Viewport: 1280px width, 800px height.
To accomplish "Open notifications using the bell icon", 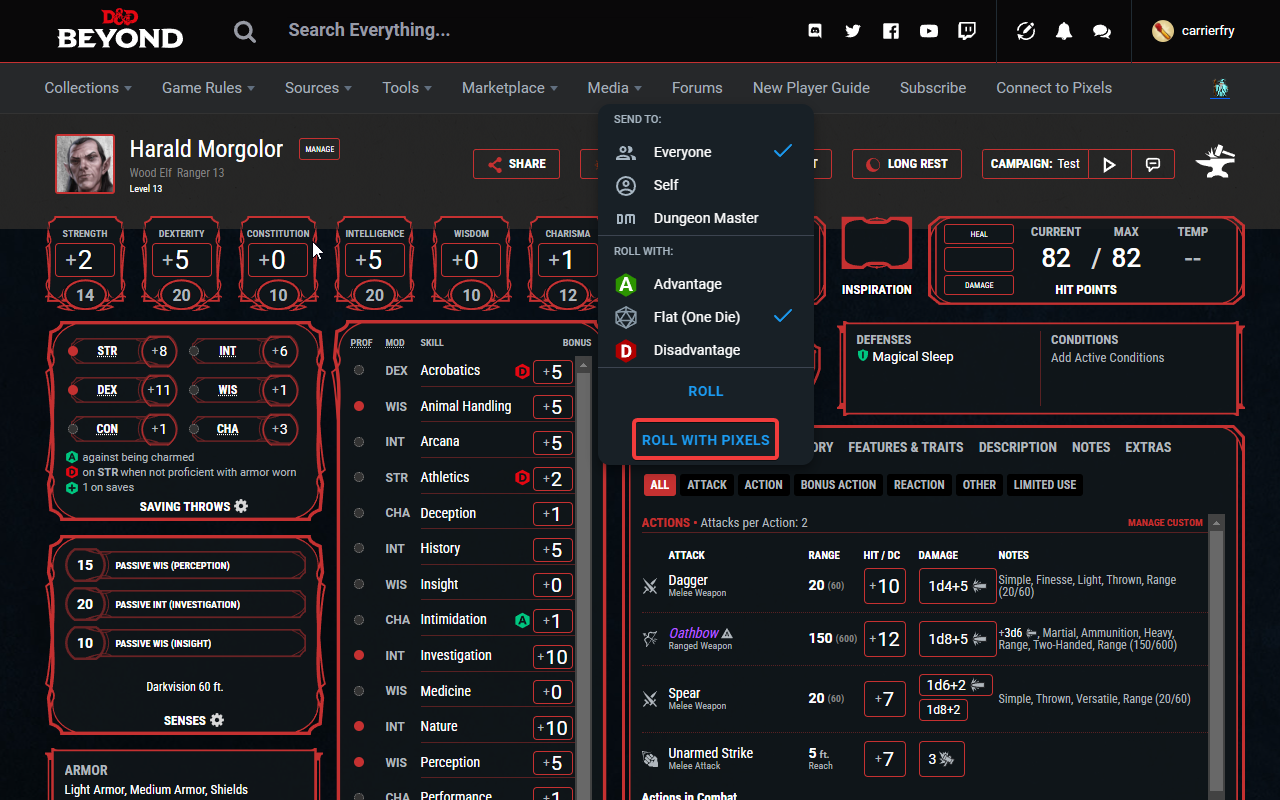I will tap(1063, 31).
